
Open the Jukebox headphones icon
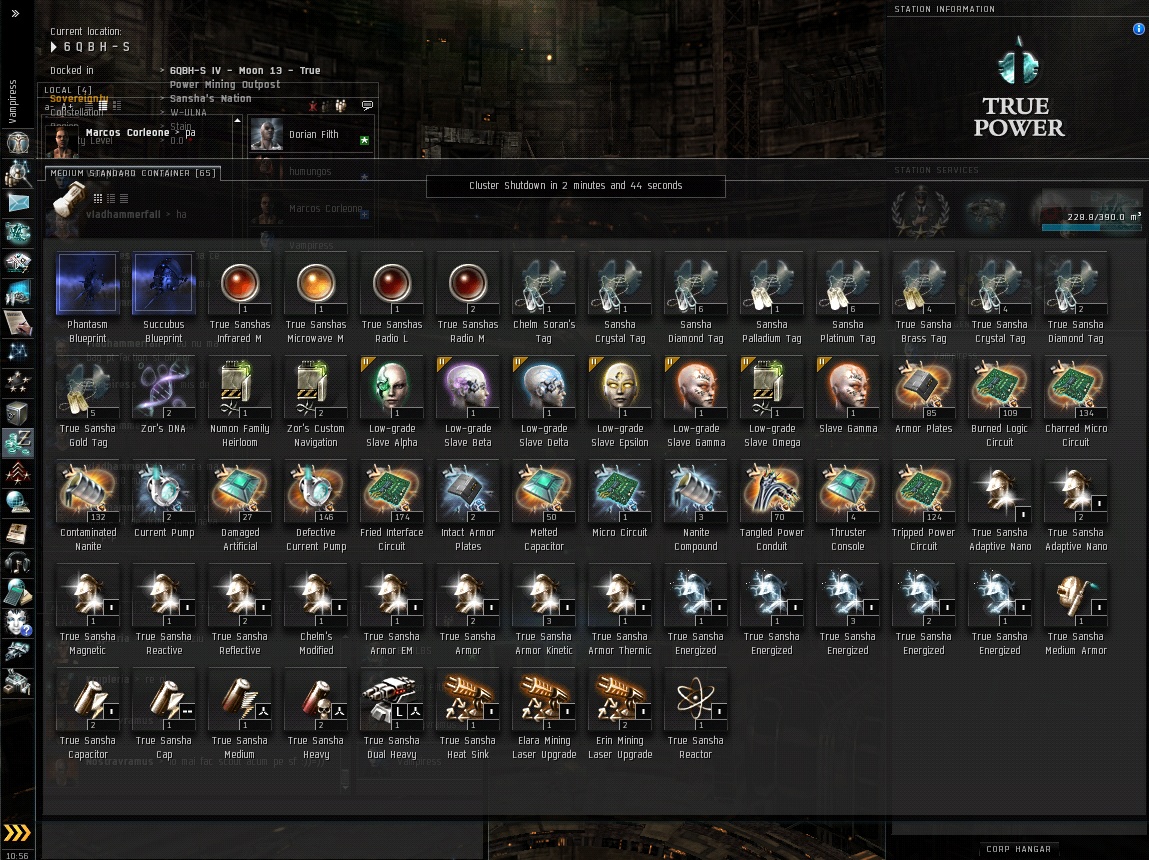point(18,563)
